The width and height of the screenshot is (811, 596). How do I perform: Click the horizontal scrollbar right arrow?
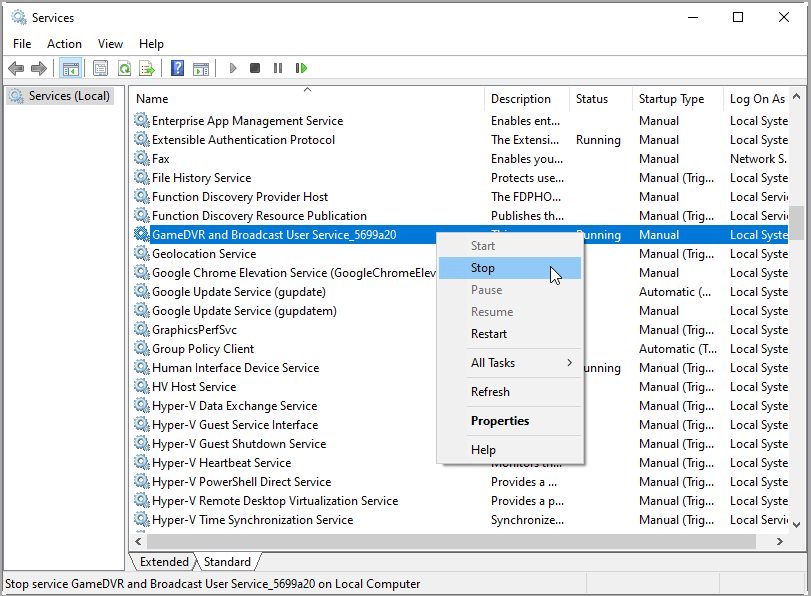pos(779,541)
